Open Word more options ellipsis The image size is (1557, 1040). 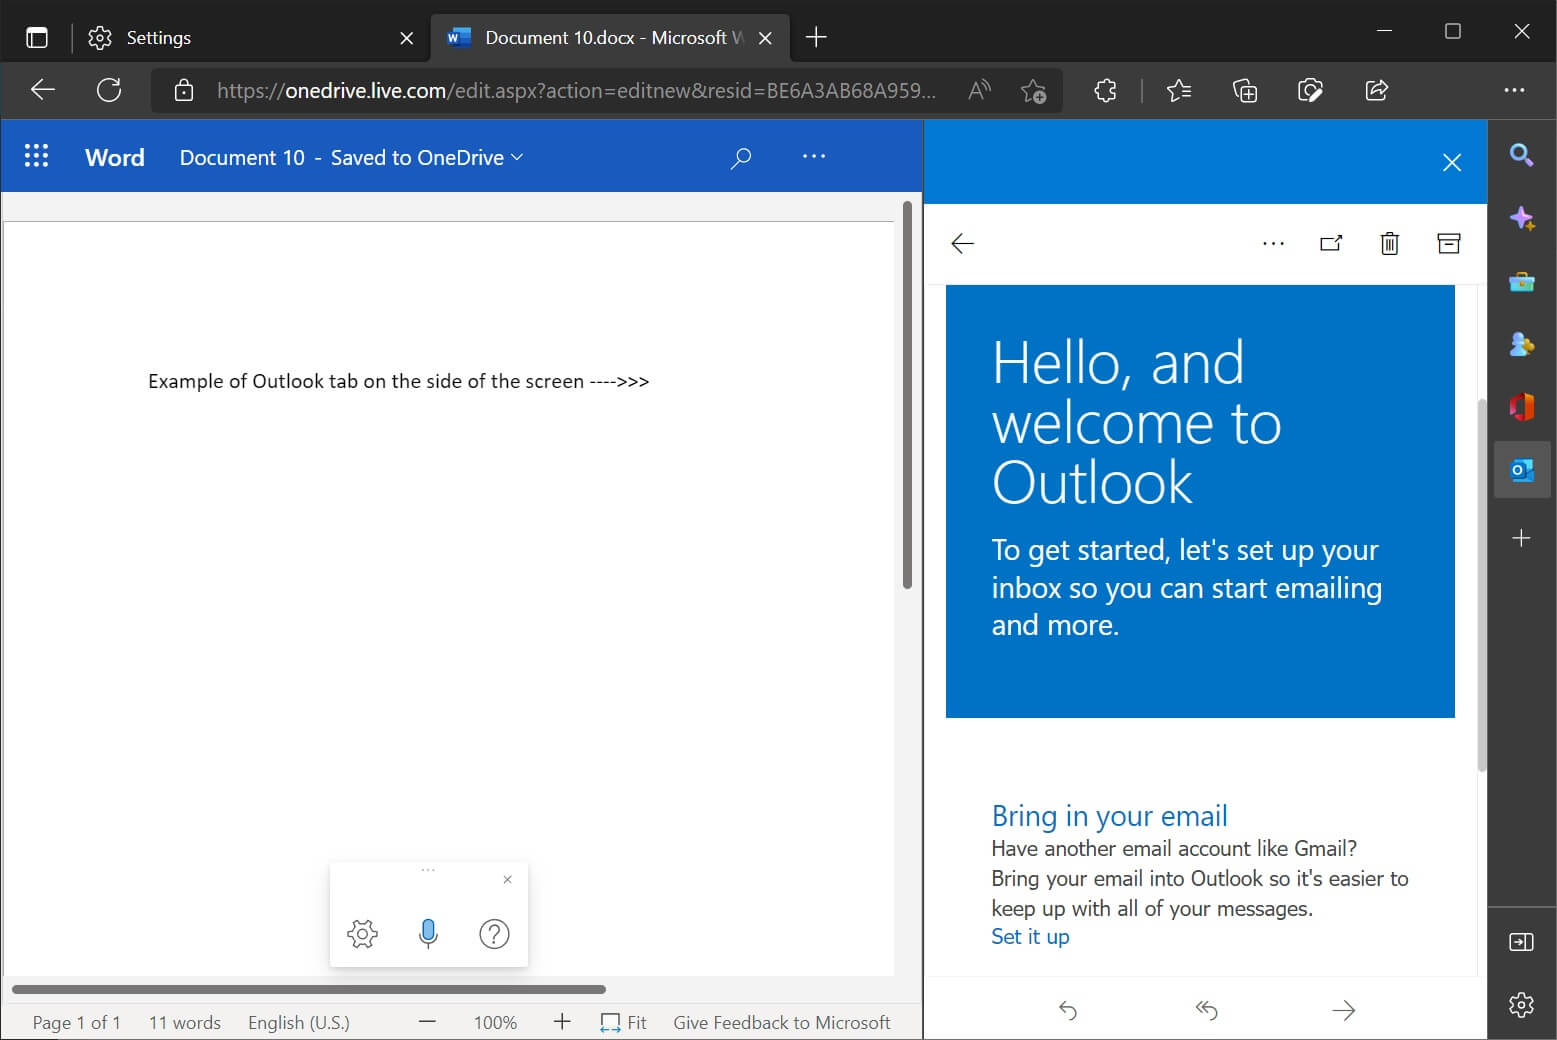click(814, 156)
